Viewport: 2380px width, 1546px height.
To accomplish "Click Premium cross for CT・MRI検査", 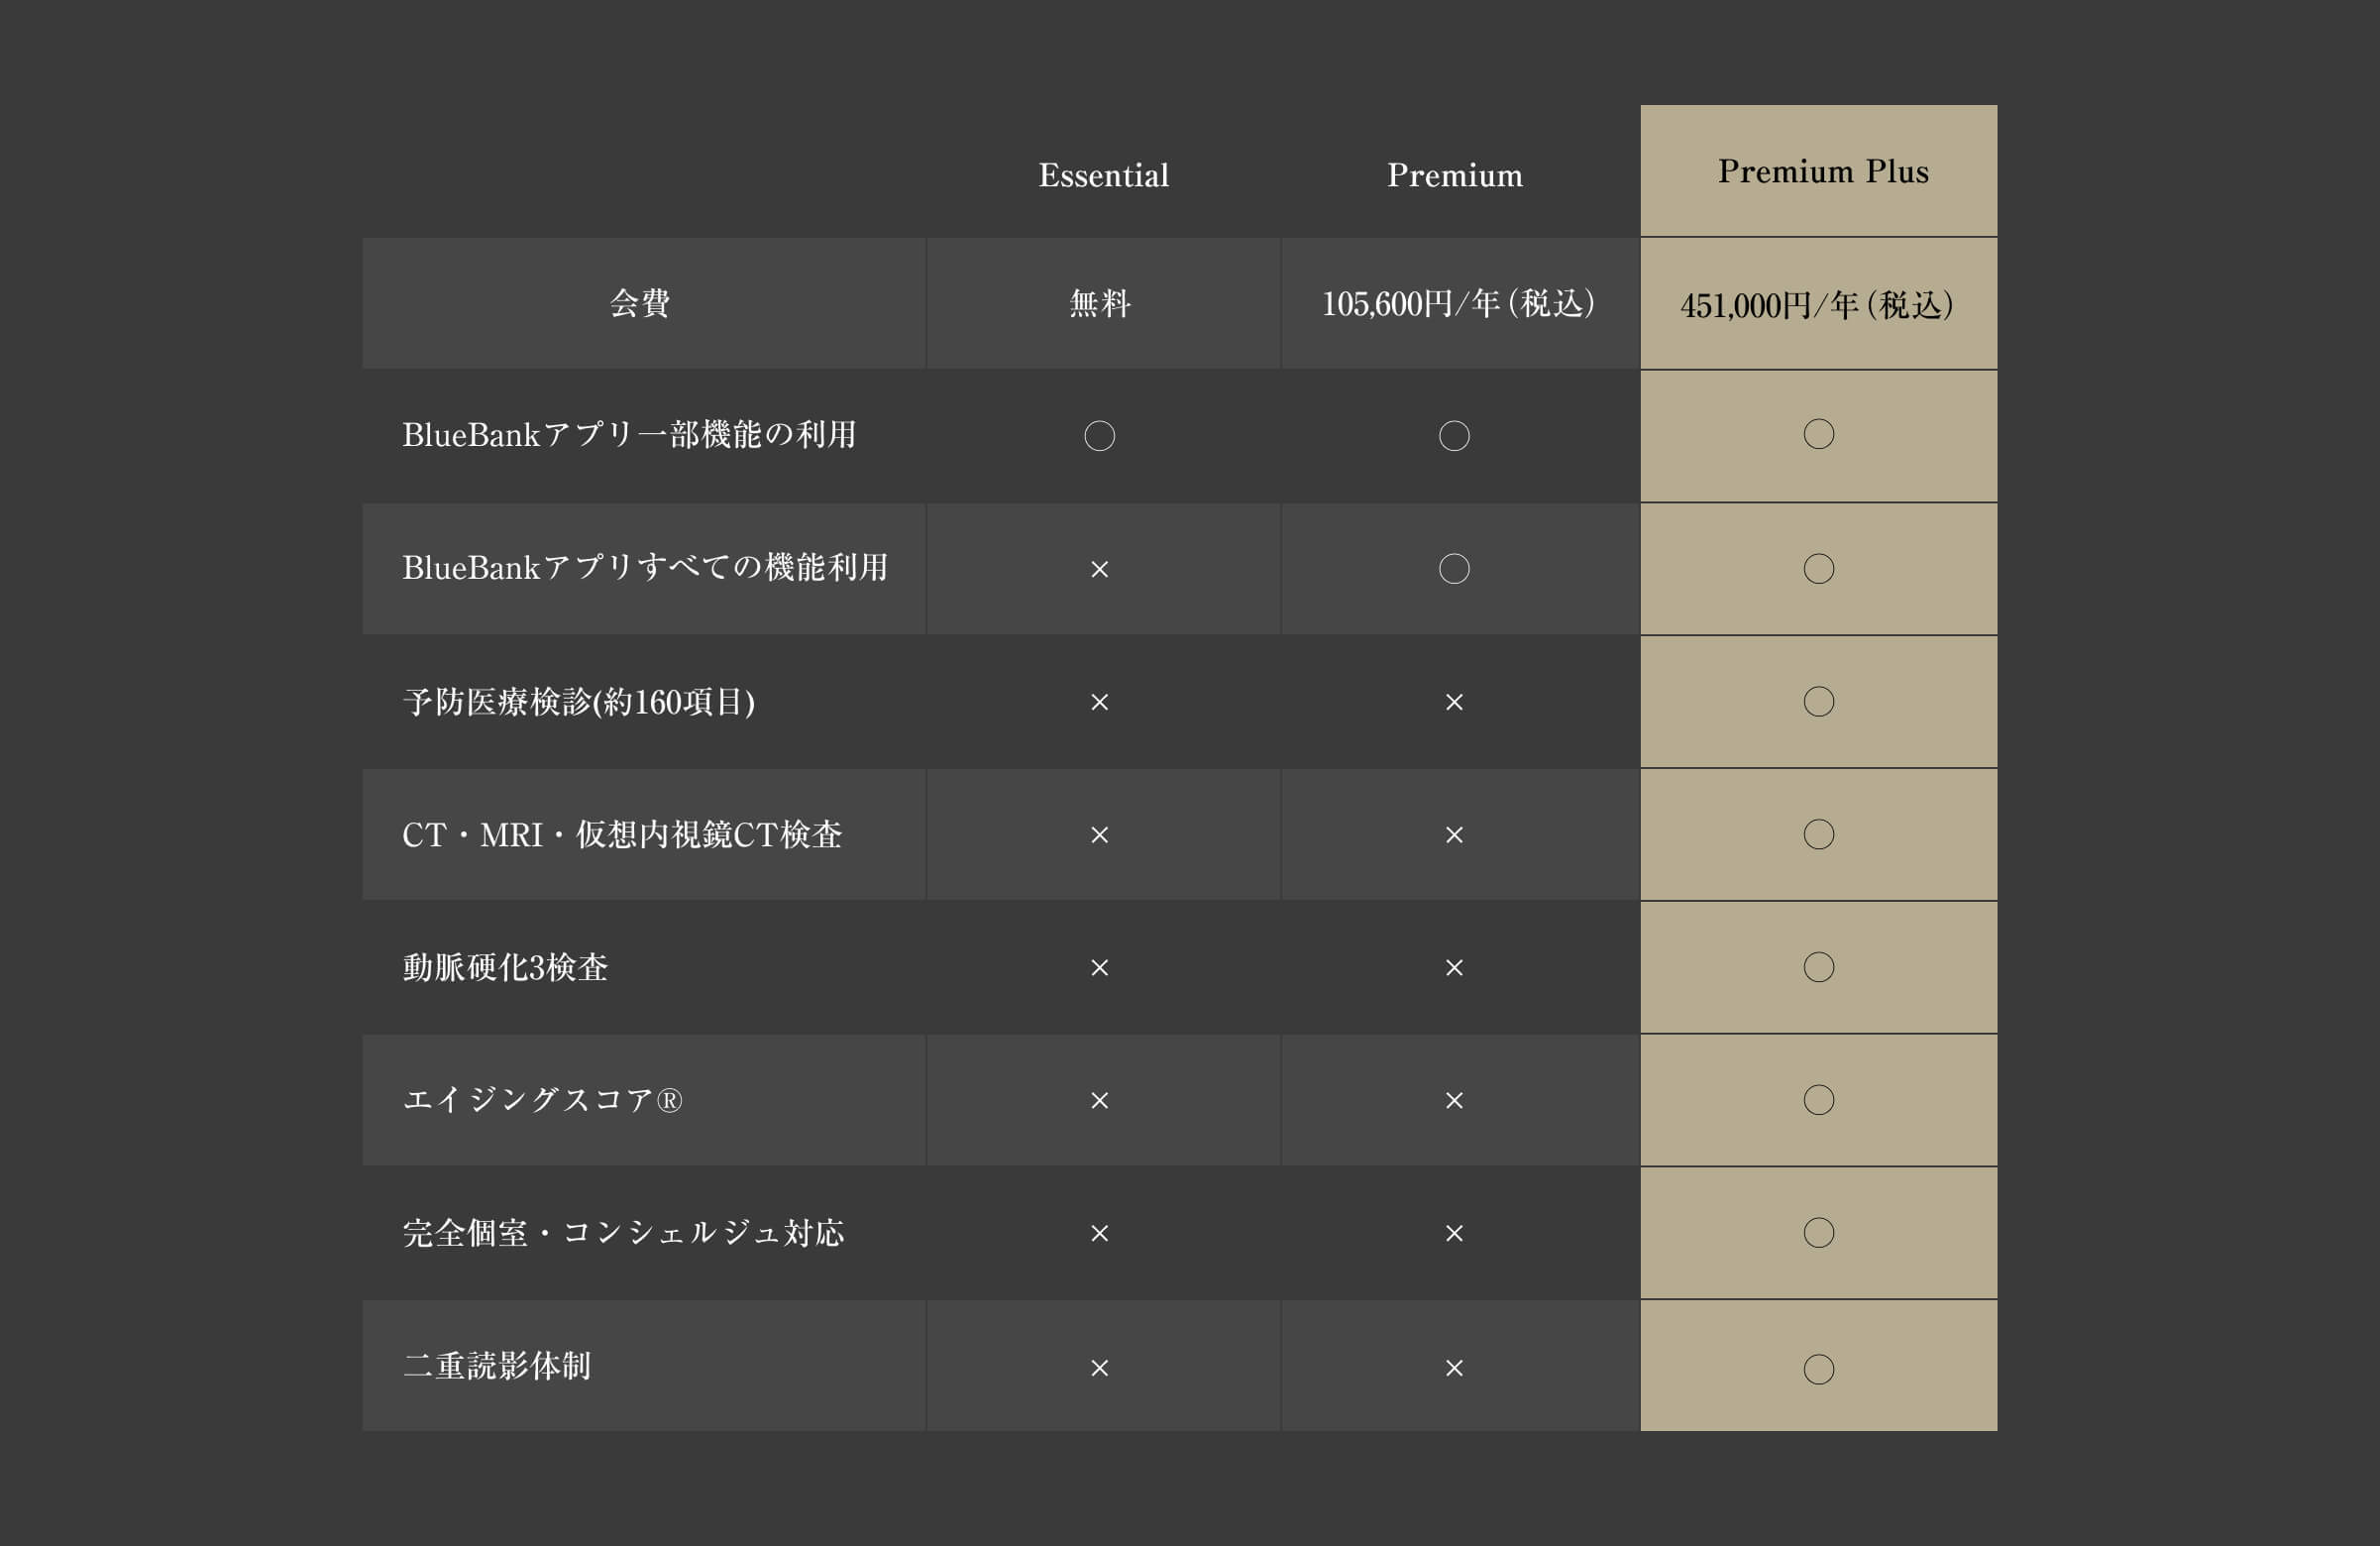I will pos(1454,835).
